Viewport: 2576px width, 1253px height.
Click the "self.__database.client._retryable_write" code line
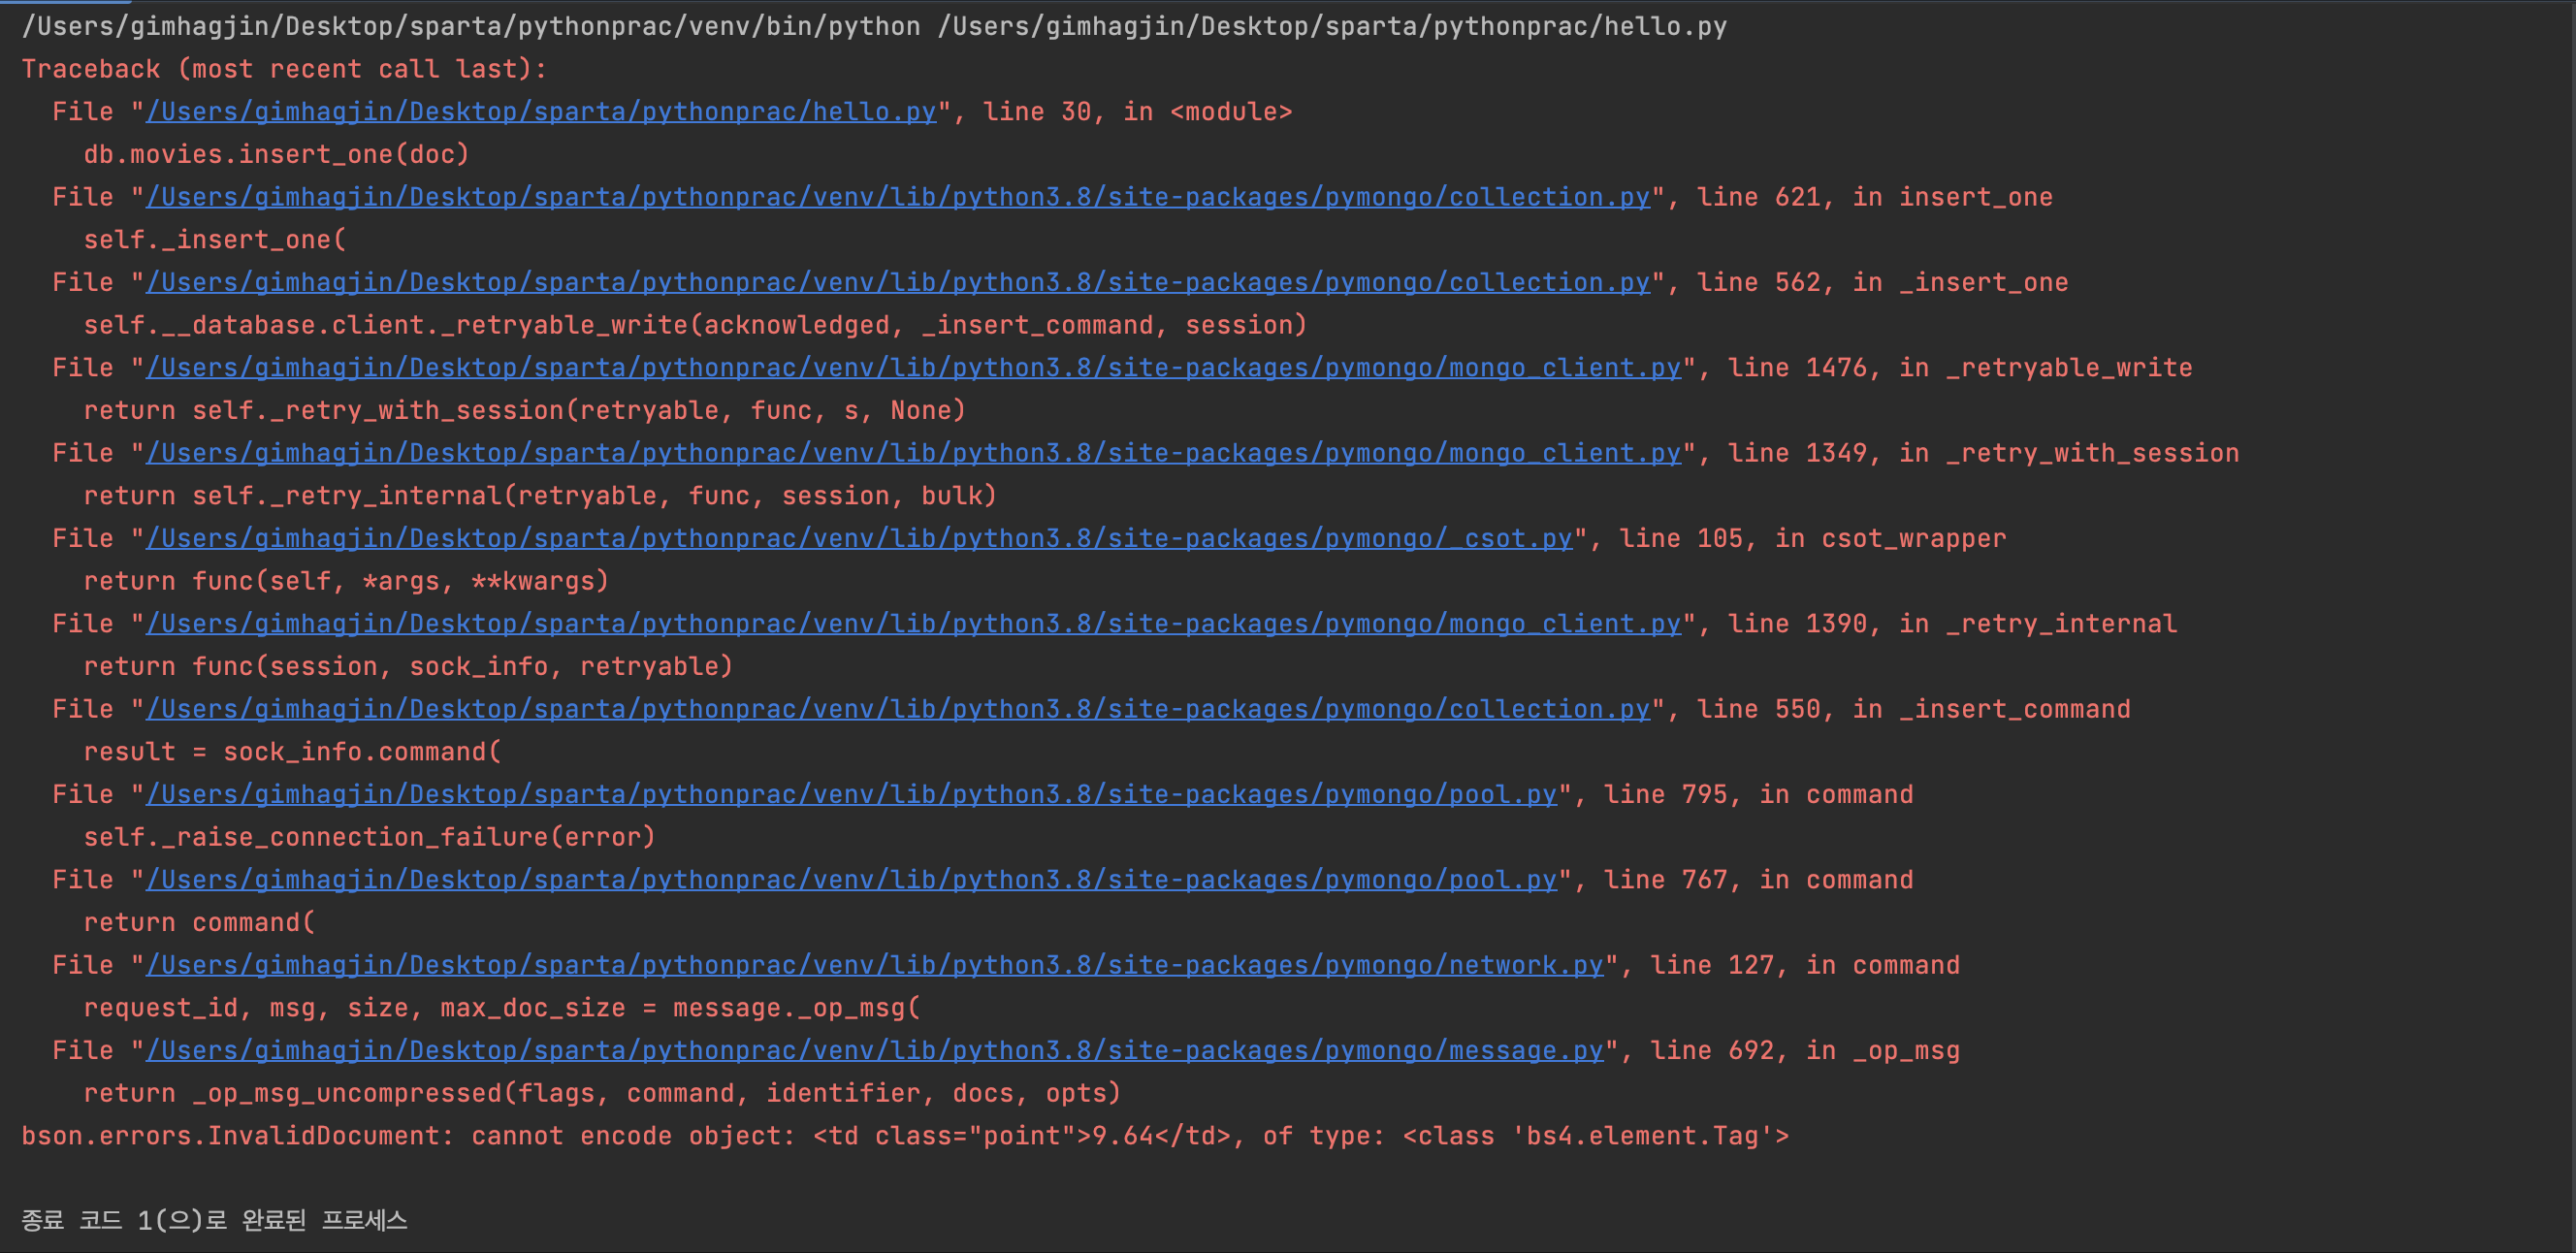(695, 325)
